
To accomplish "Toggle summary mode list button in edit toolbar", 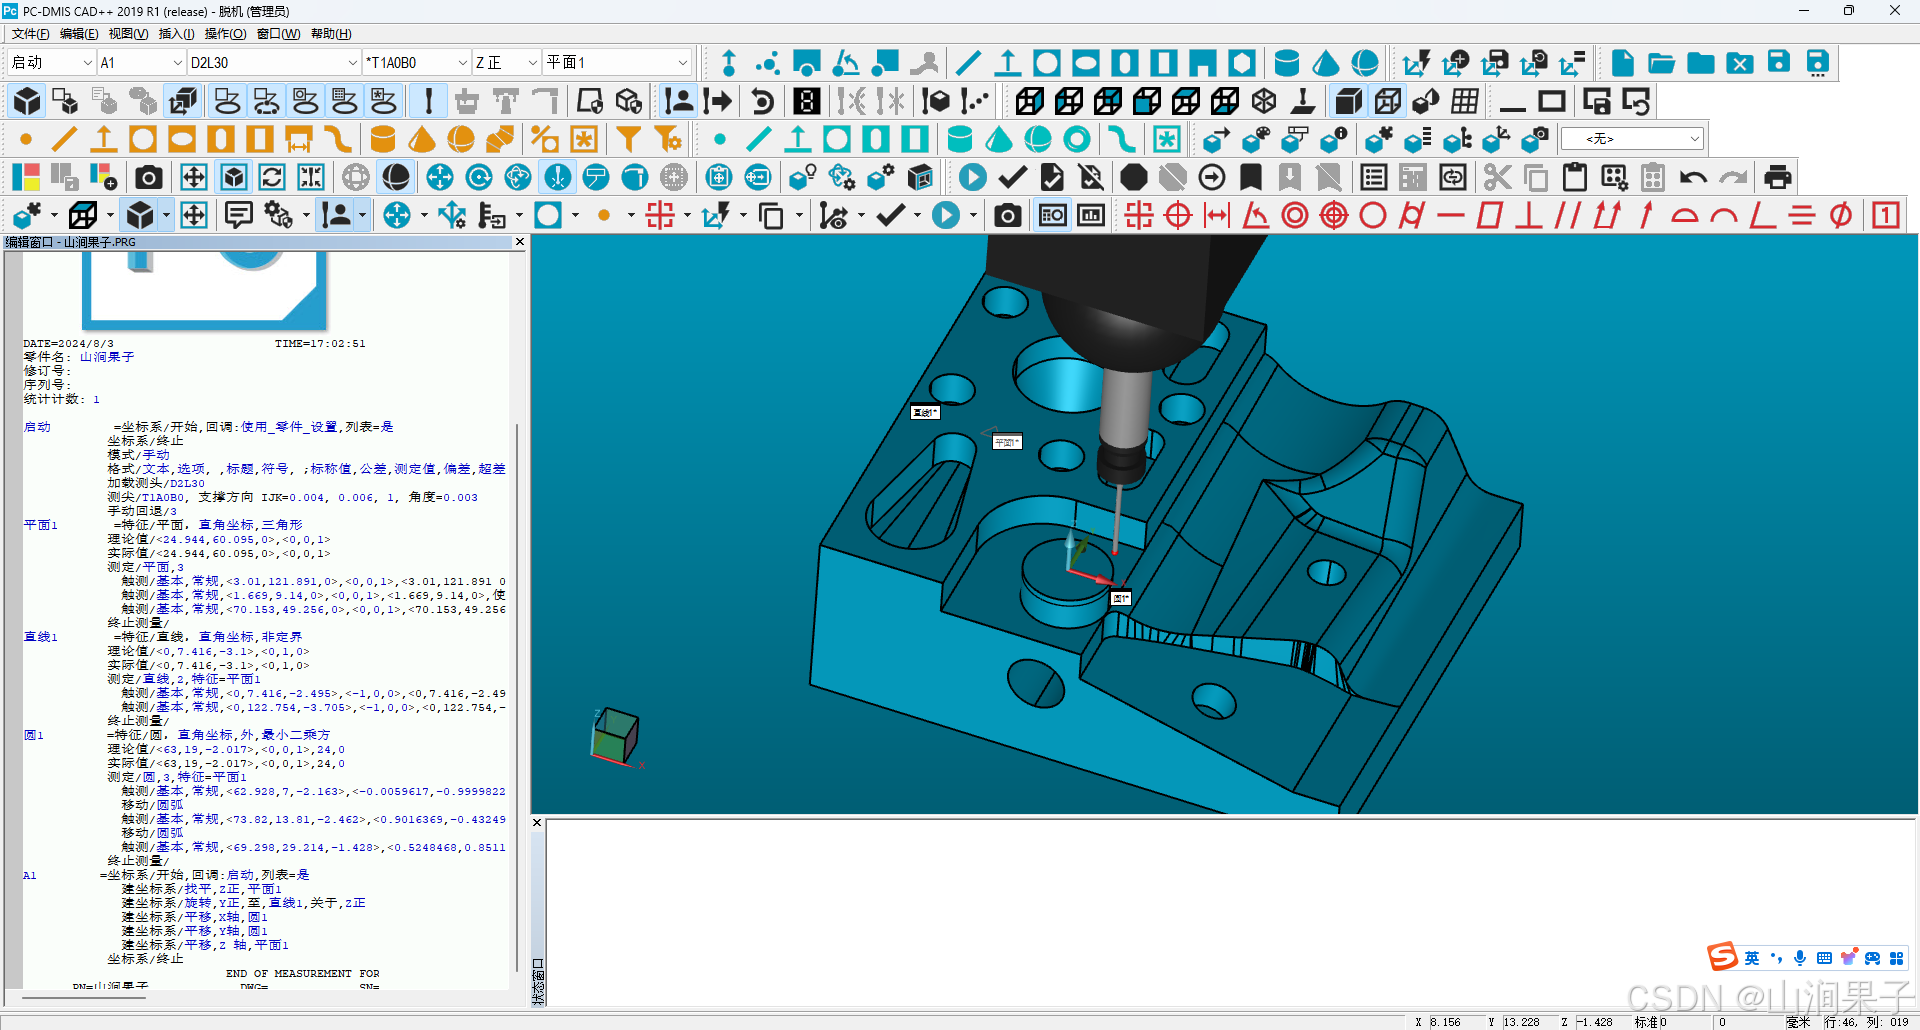I will click(1374, 177).
